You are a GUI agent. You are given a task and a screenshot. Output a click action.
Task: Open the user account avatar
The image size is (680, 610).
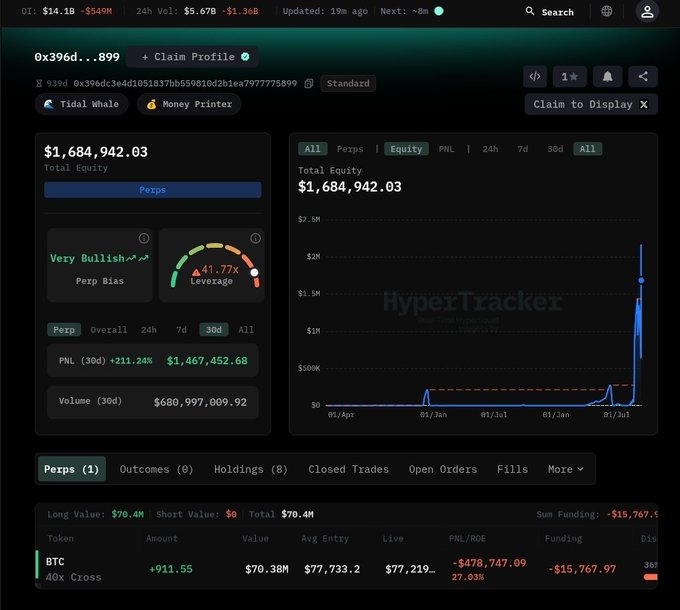647,12
